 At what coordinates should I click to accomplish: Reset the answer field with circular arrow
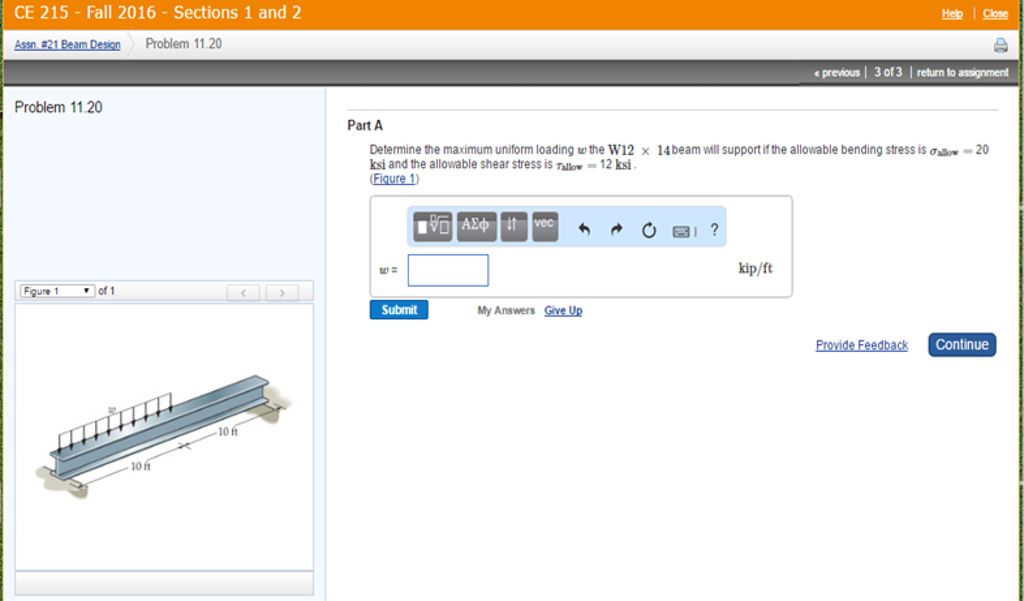point(649,229)
